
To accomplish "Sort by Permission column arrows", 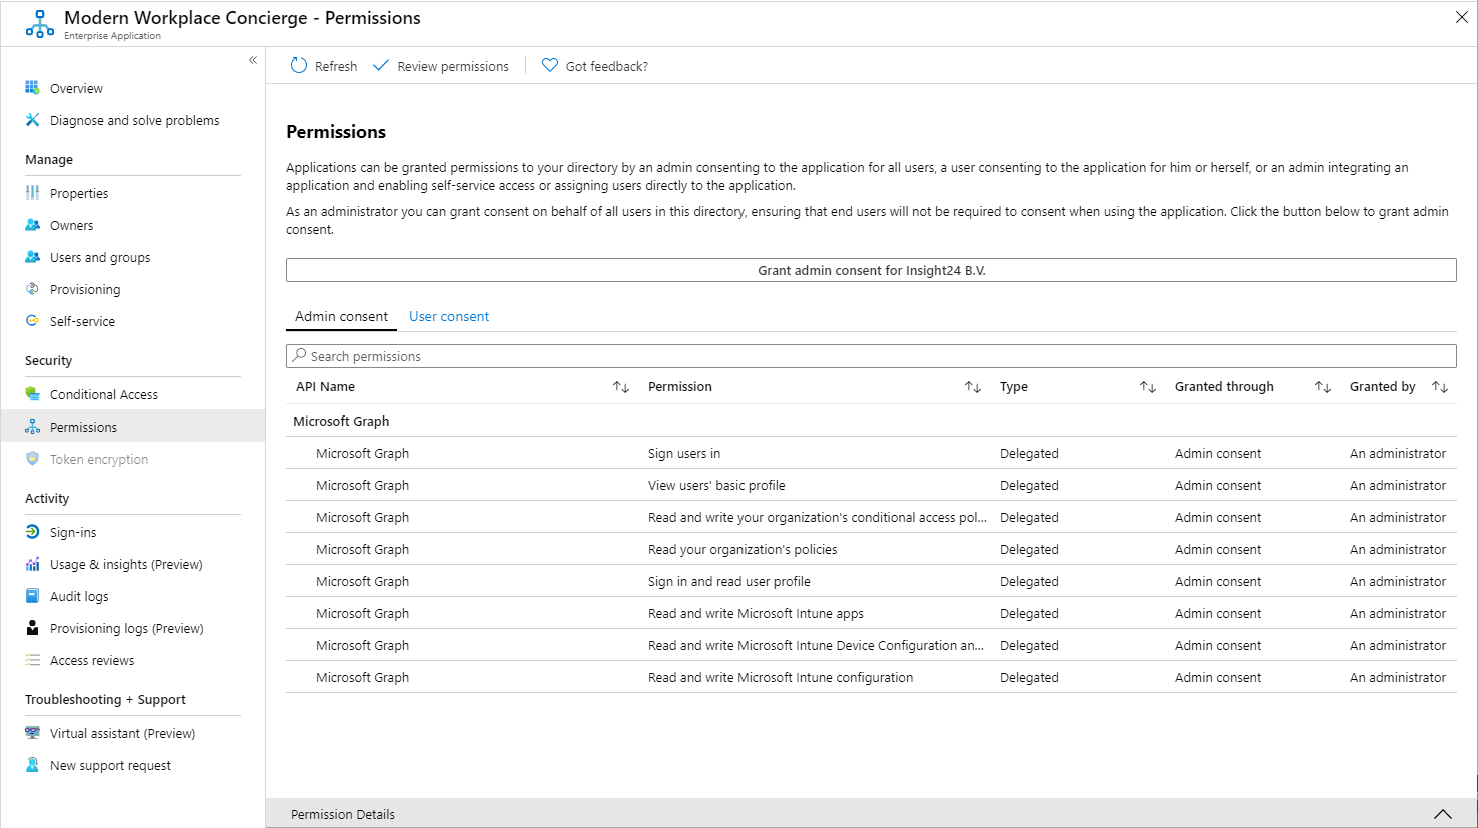I will (973, 387).
